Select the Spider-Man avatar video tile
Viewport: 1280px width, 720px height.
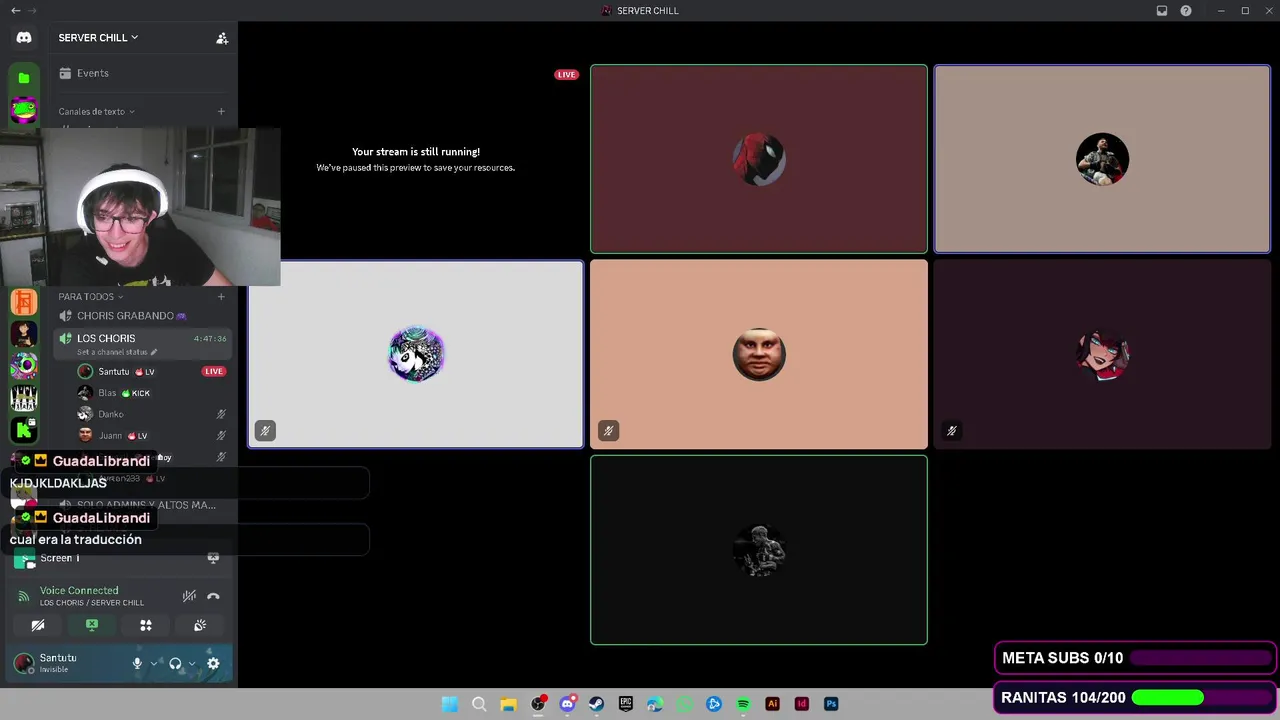759,159
